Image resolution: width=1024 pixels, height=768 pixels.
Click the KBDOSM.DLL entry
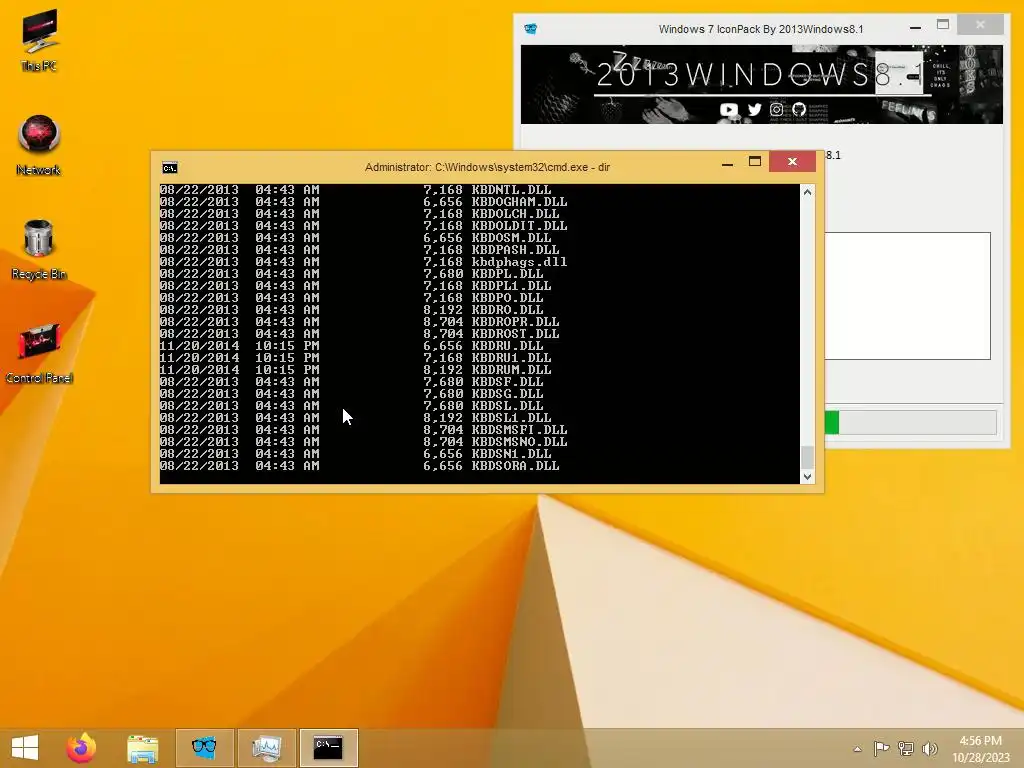click(x=355, y=238)
